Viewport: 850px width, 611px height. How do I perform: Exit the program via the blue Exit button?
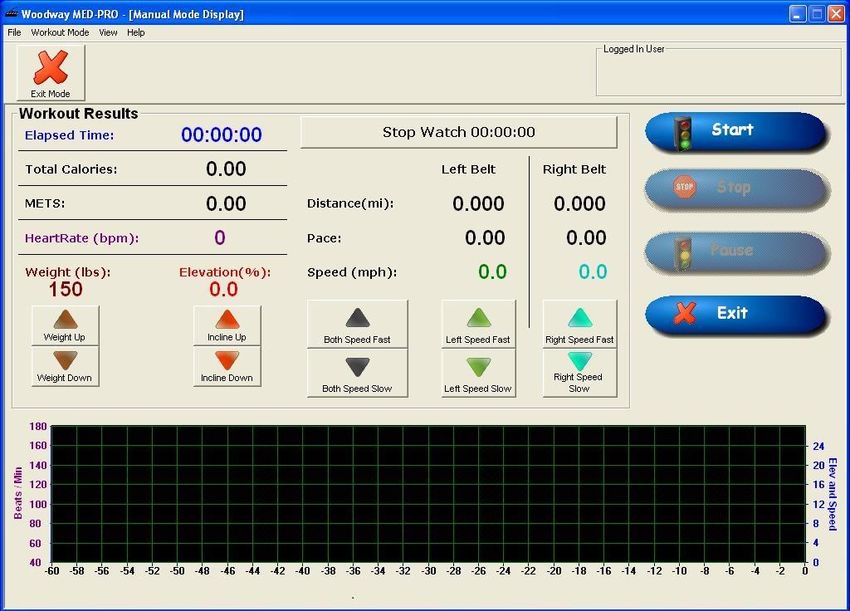pos(736,314)
